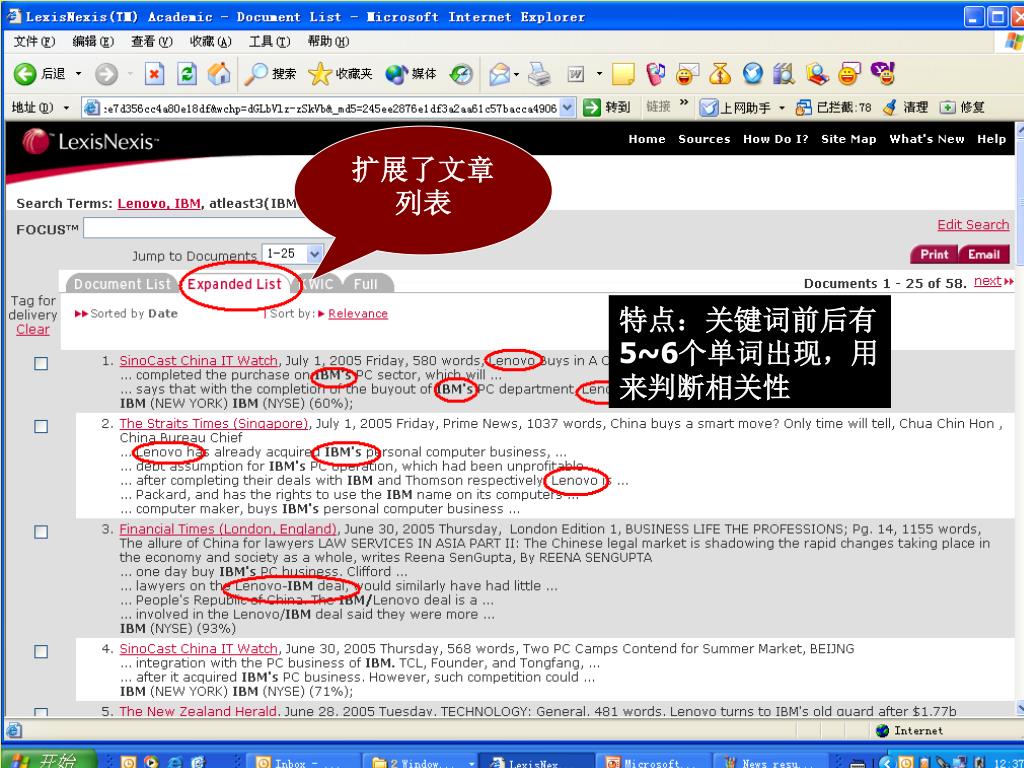Viewport: 1024px width, 768px height.
Task: Click the money bag icon in toolbar
Action: point(720,74)
